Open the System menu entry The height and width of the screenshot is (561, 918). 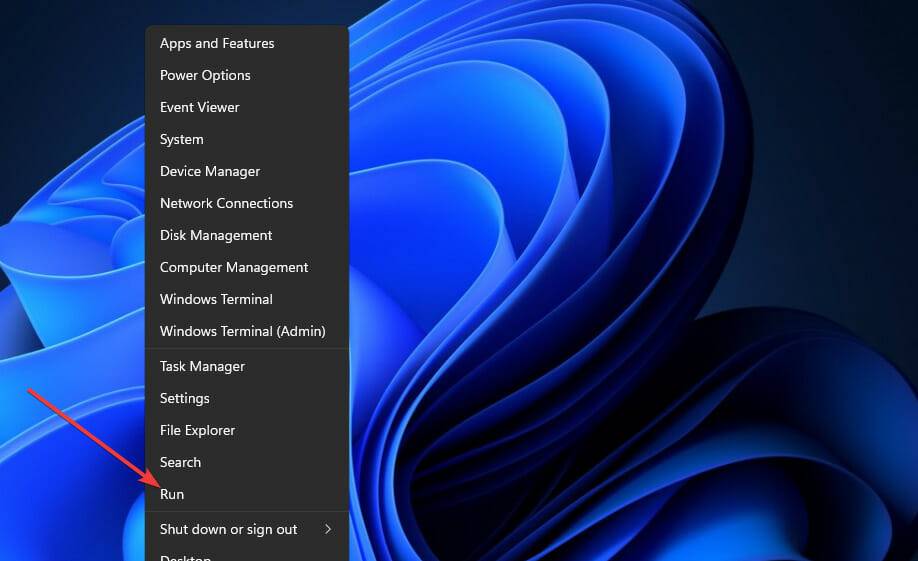tap(182, 139)
